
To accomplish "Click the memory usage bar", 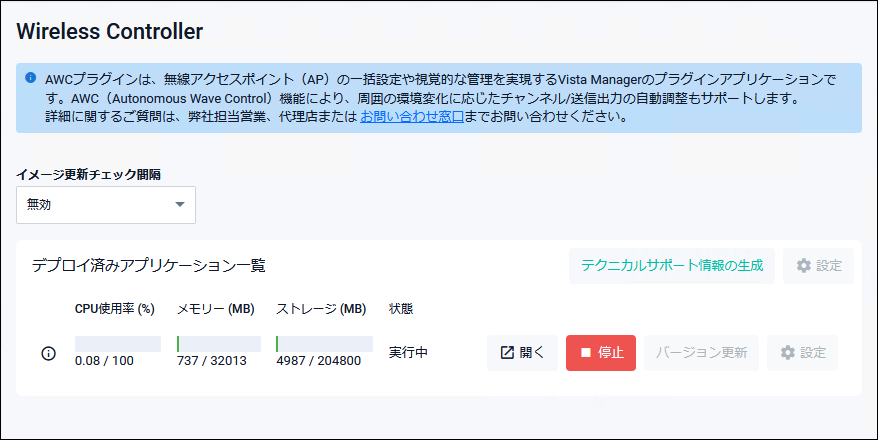I will (x=219, y=344).
